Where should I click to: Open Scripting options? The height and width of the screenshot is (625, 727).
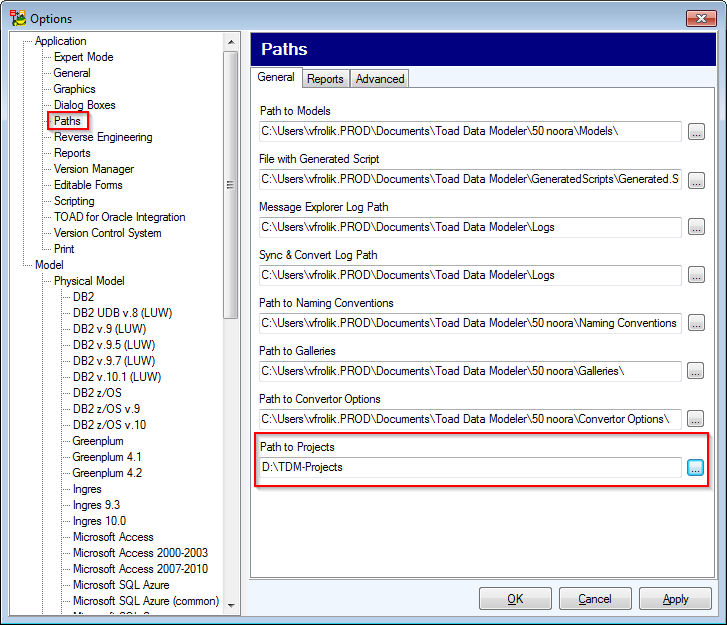[74, 201]
